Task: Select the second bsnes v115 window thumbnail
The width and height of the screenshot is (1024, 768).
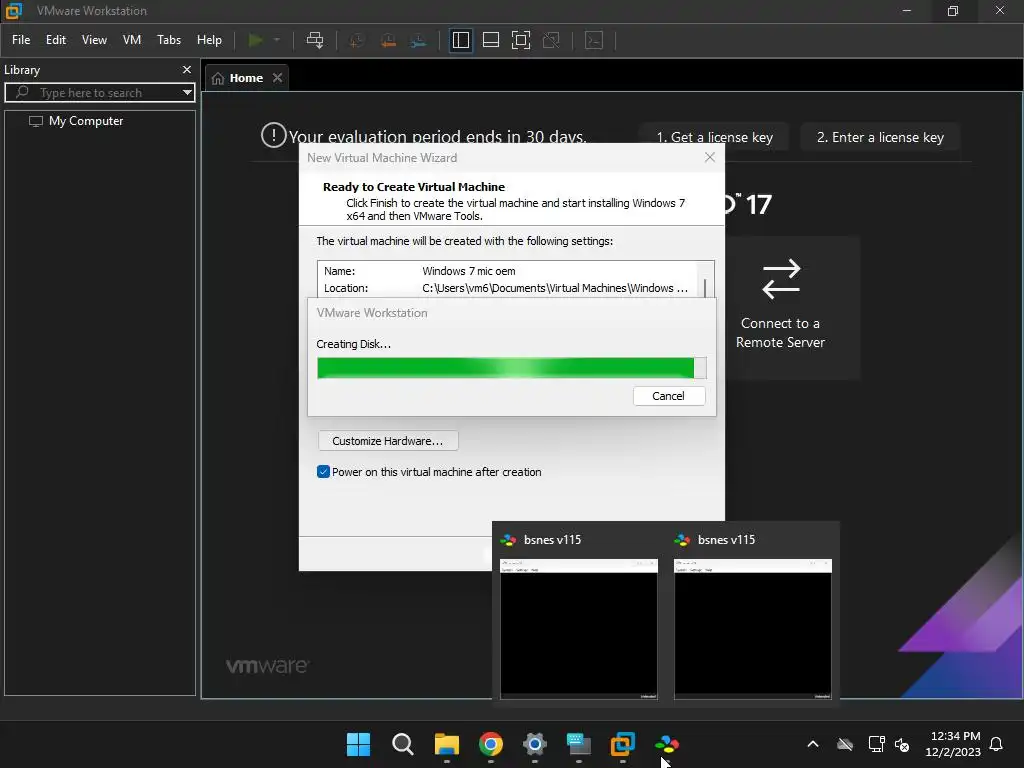Action: (753, 629)
